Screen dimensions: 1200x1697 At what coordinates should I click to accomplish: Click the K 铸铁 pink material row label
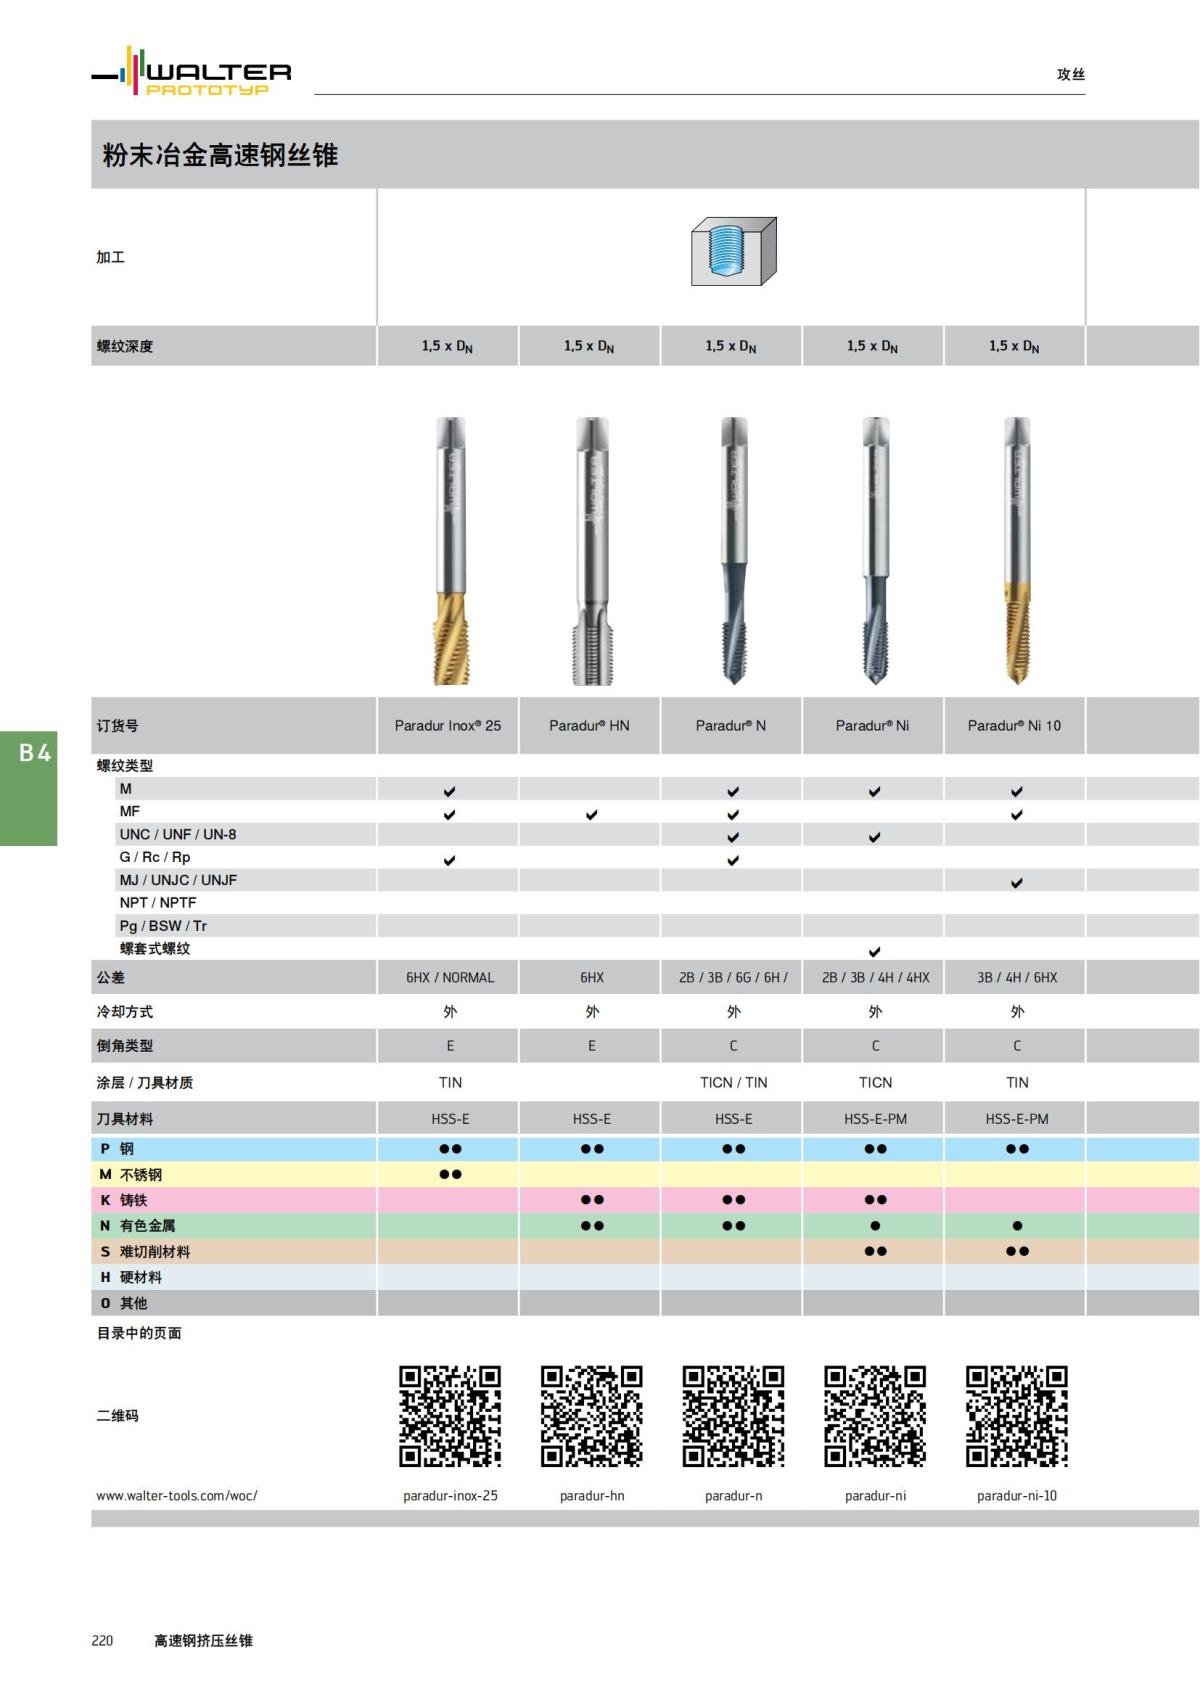tap(123, 1200)
